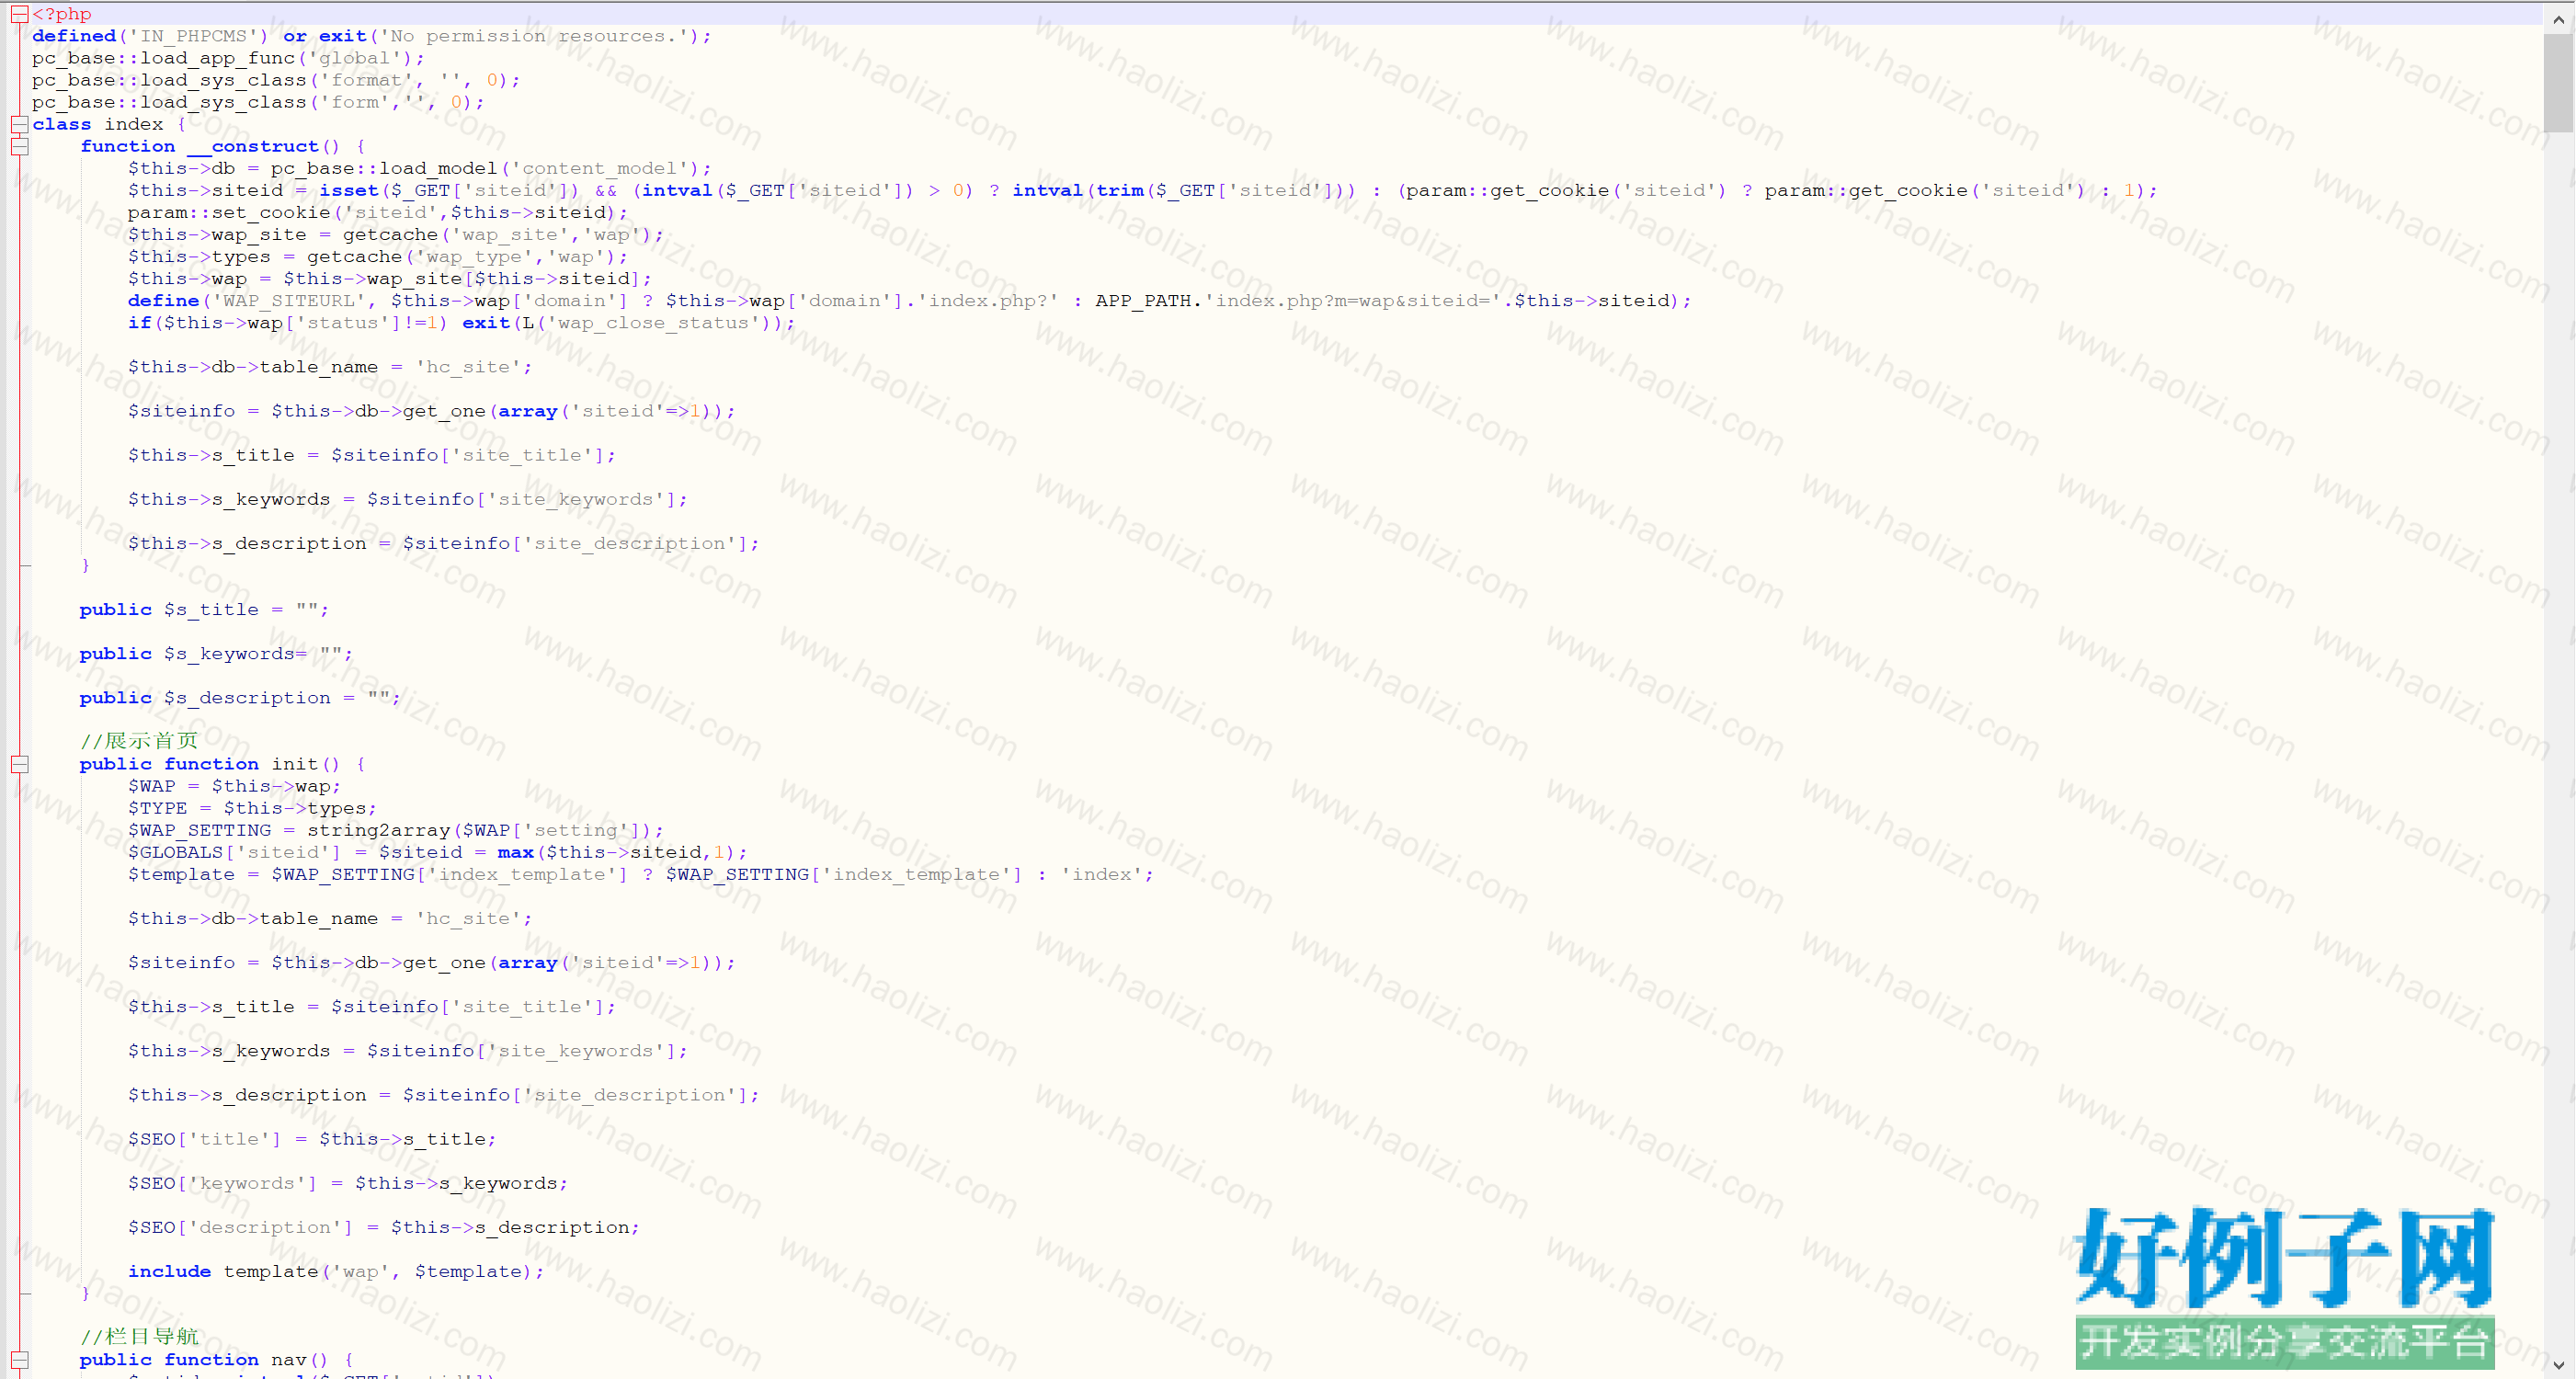Click the vertical scrollbar thumb

[x=2558, y=82]
